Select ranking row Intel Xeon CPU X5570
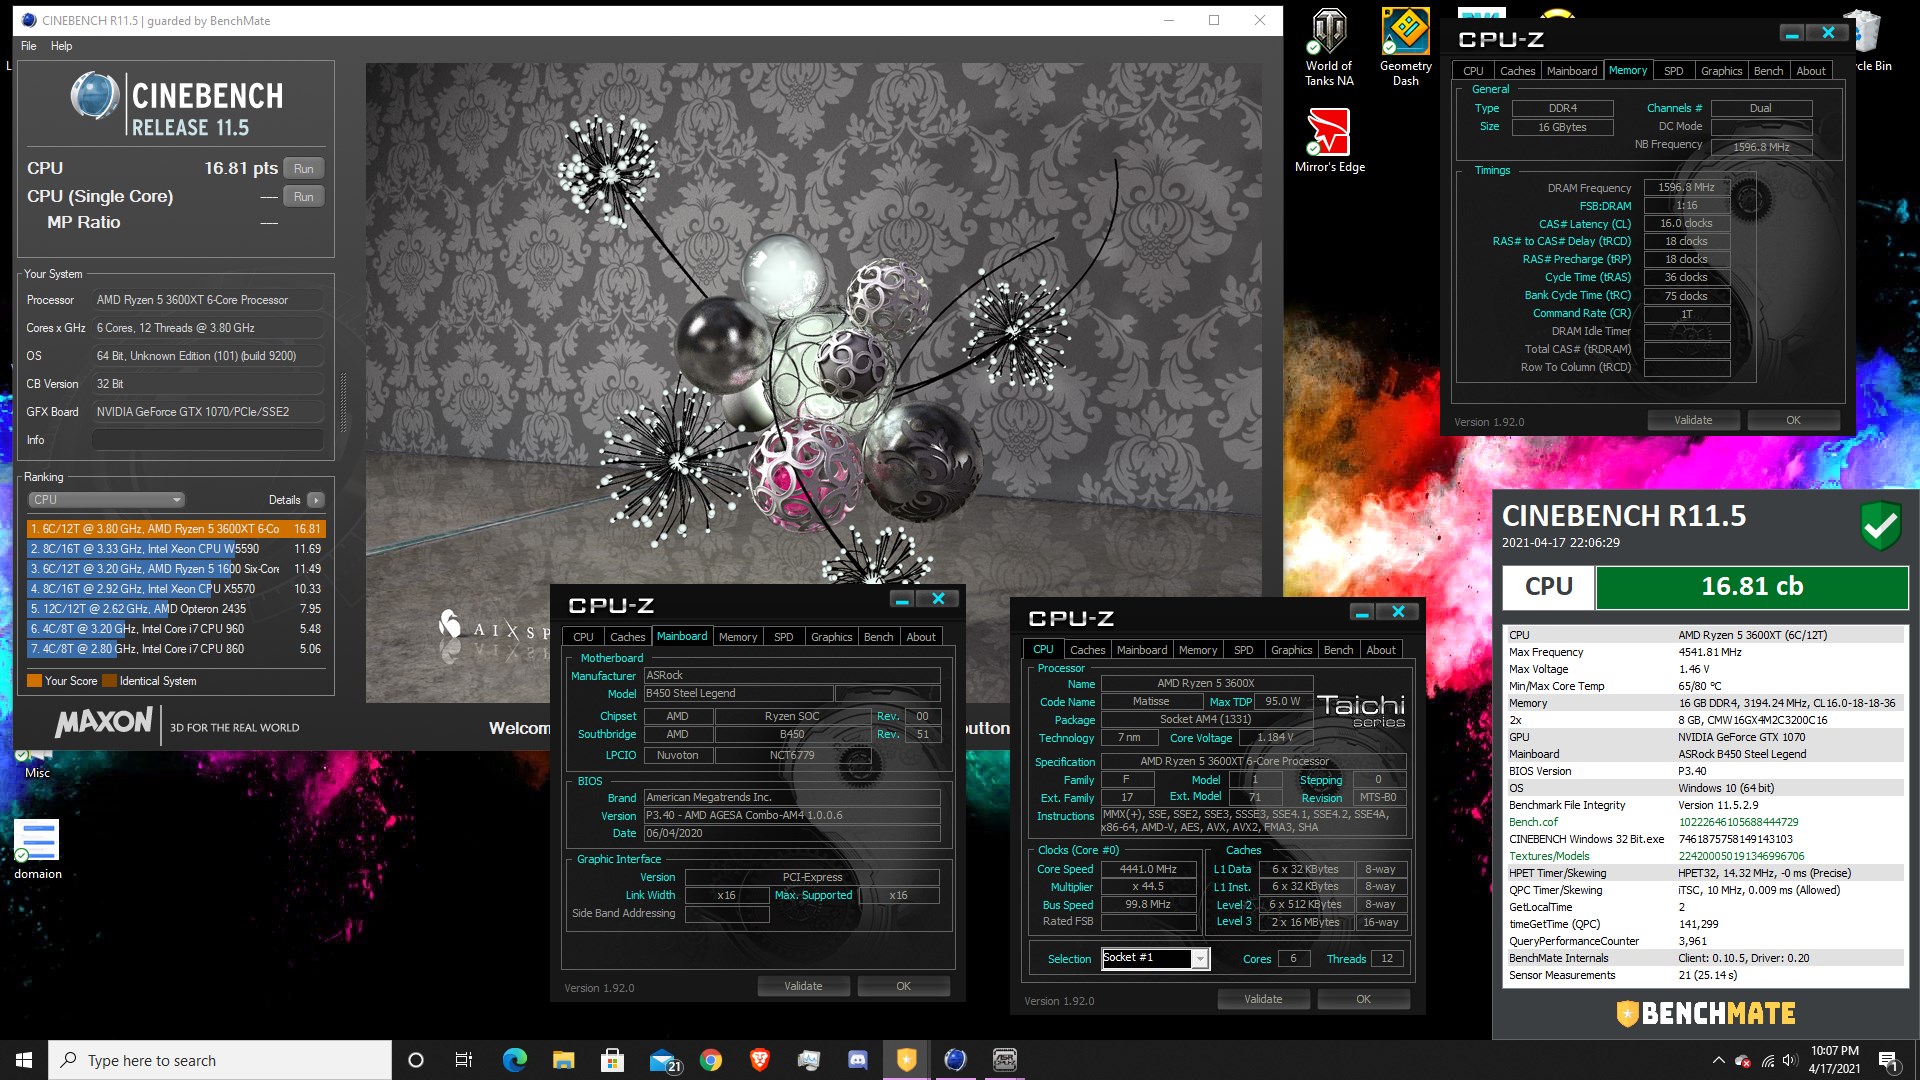The image size is (1920, 1080). pyautogui.click(x=176, y=589)
